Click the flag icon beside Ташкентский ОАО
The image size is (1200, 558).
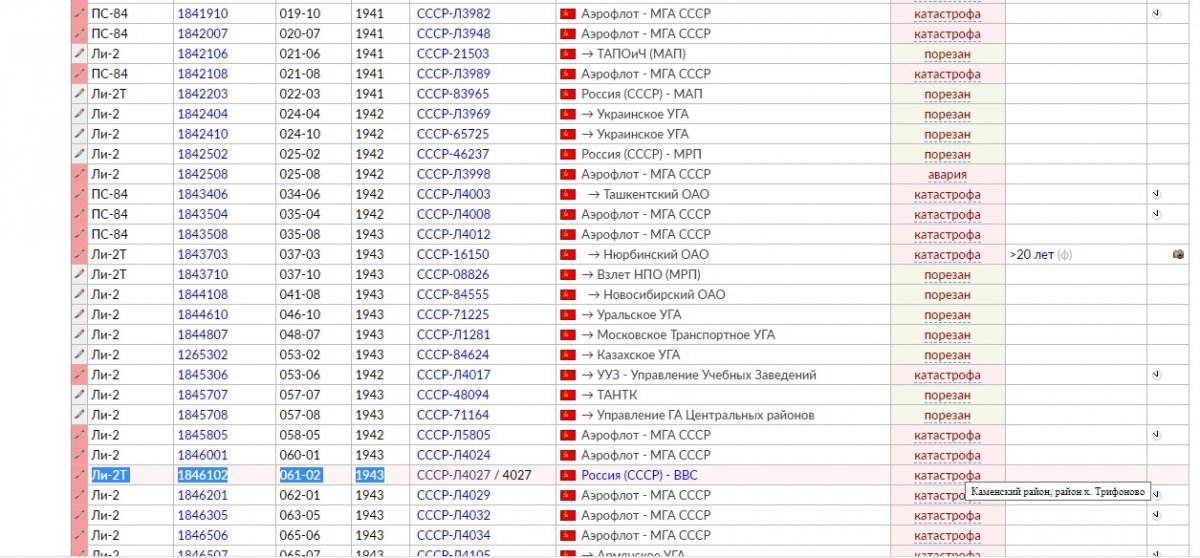click(x=569, y=194)
